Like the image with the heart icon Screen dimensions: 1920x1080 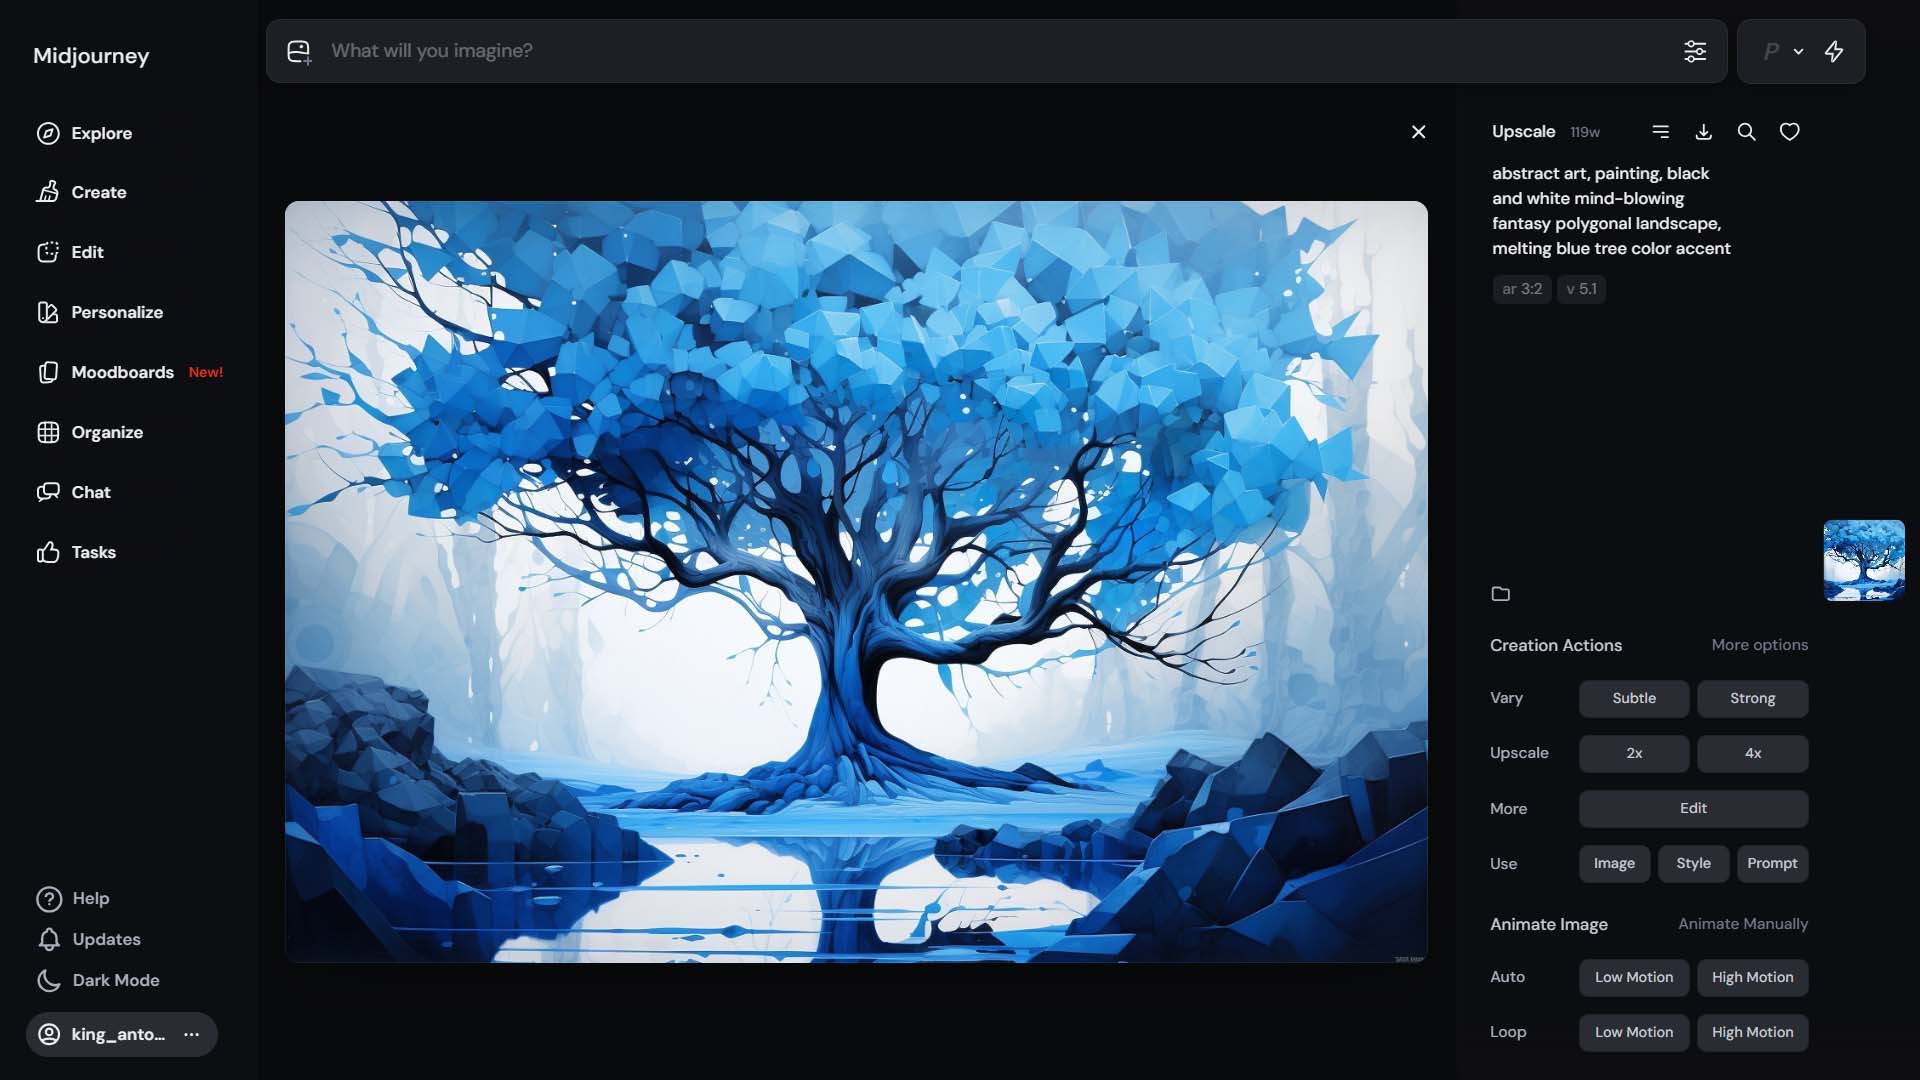pos(1789,131)
